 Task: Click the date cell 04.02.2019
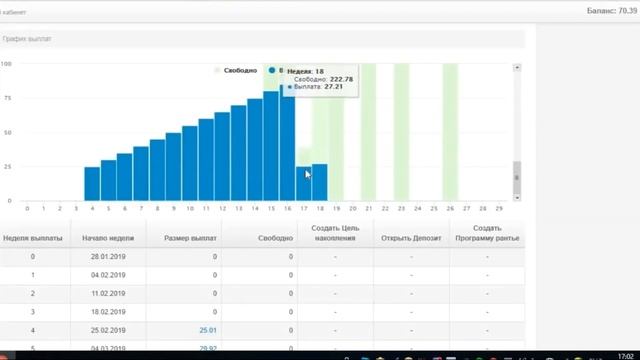point(108,275)
